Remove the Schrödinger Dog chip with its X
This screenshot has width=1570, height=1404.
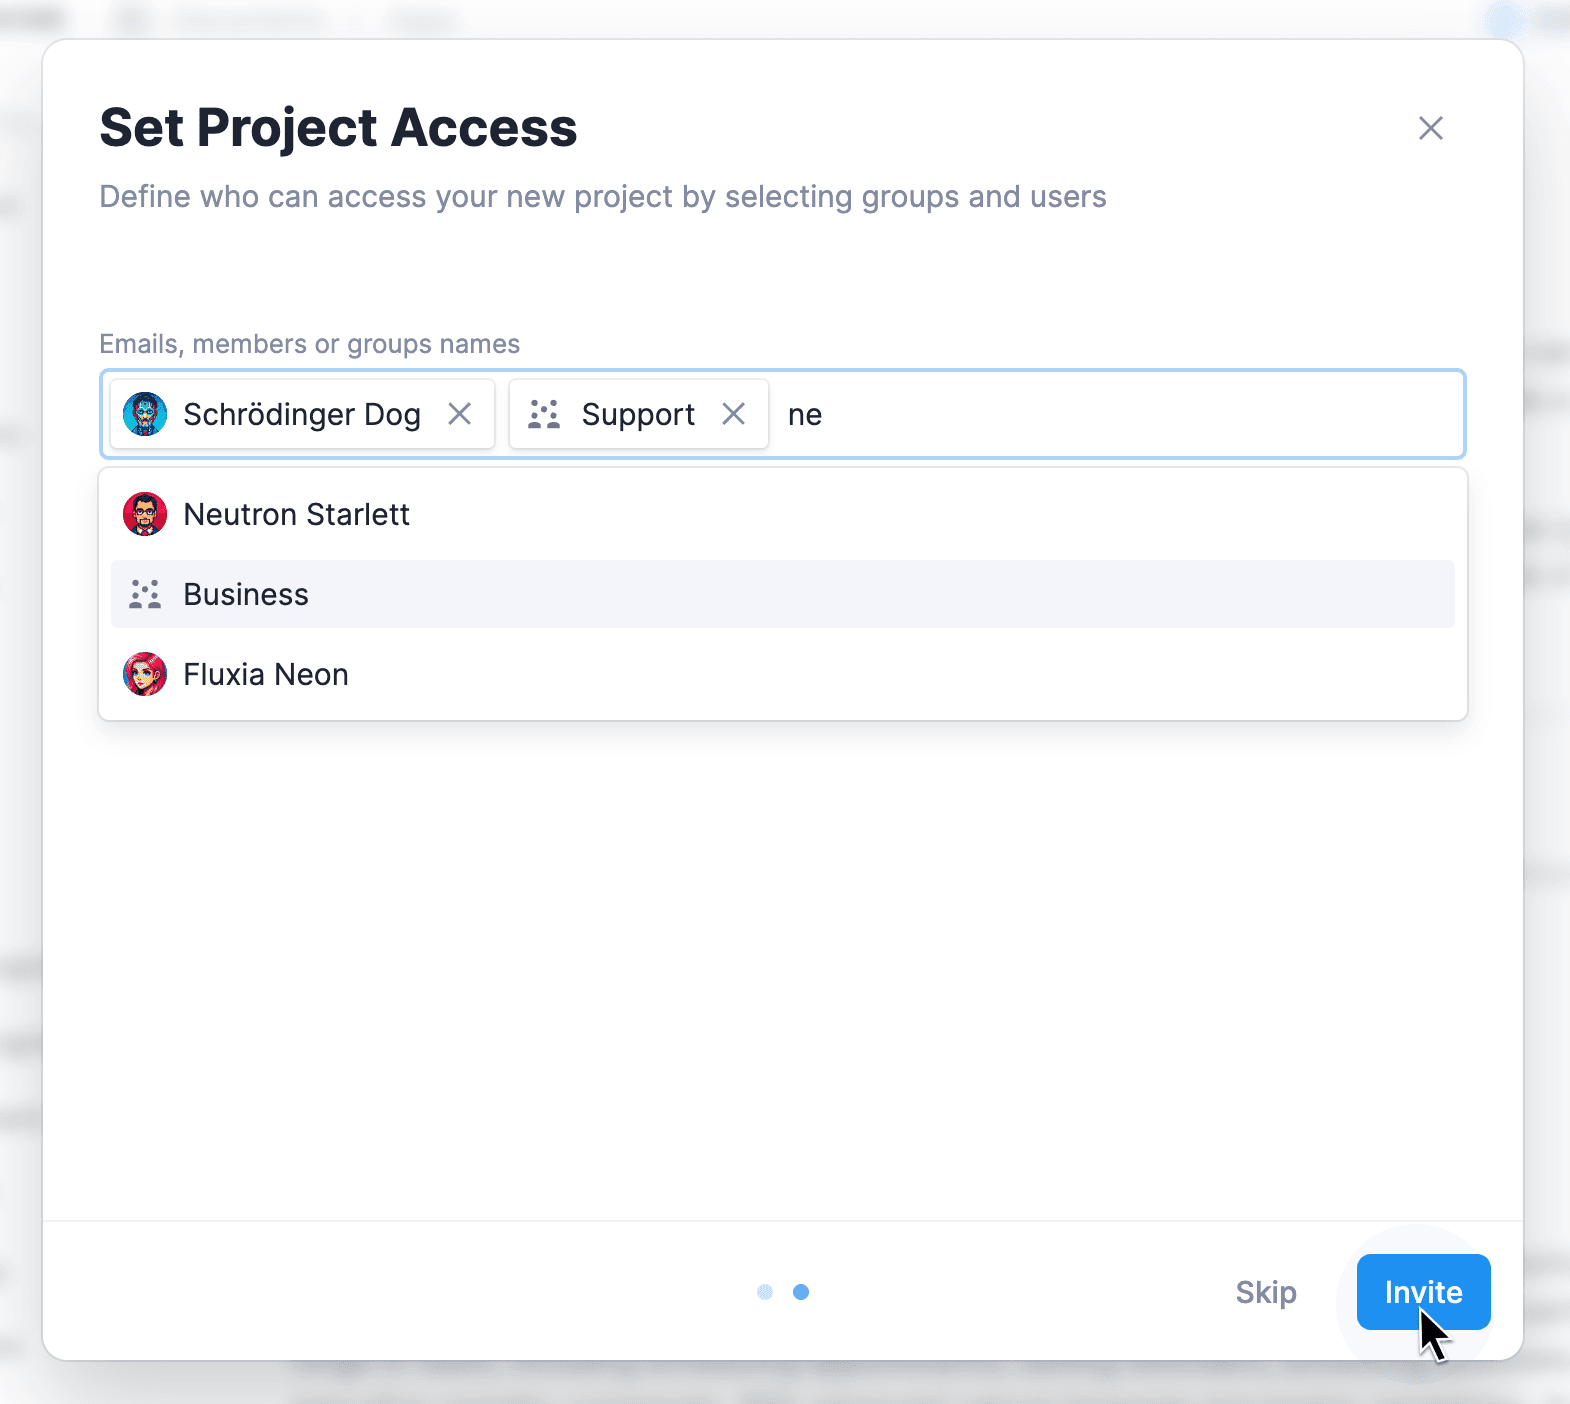[x=461, y=414]
